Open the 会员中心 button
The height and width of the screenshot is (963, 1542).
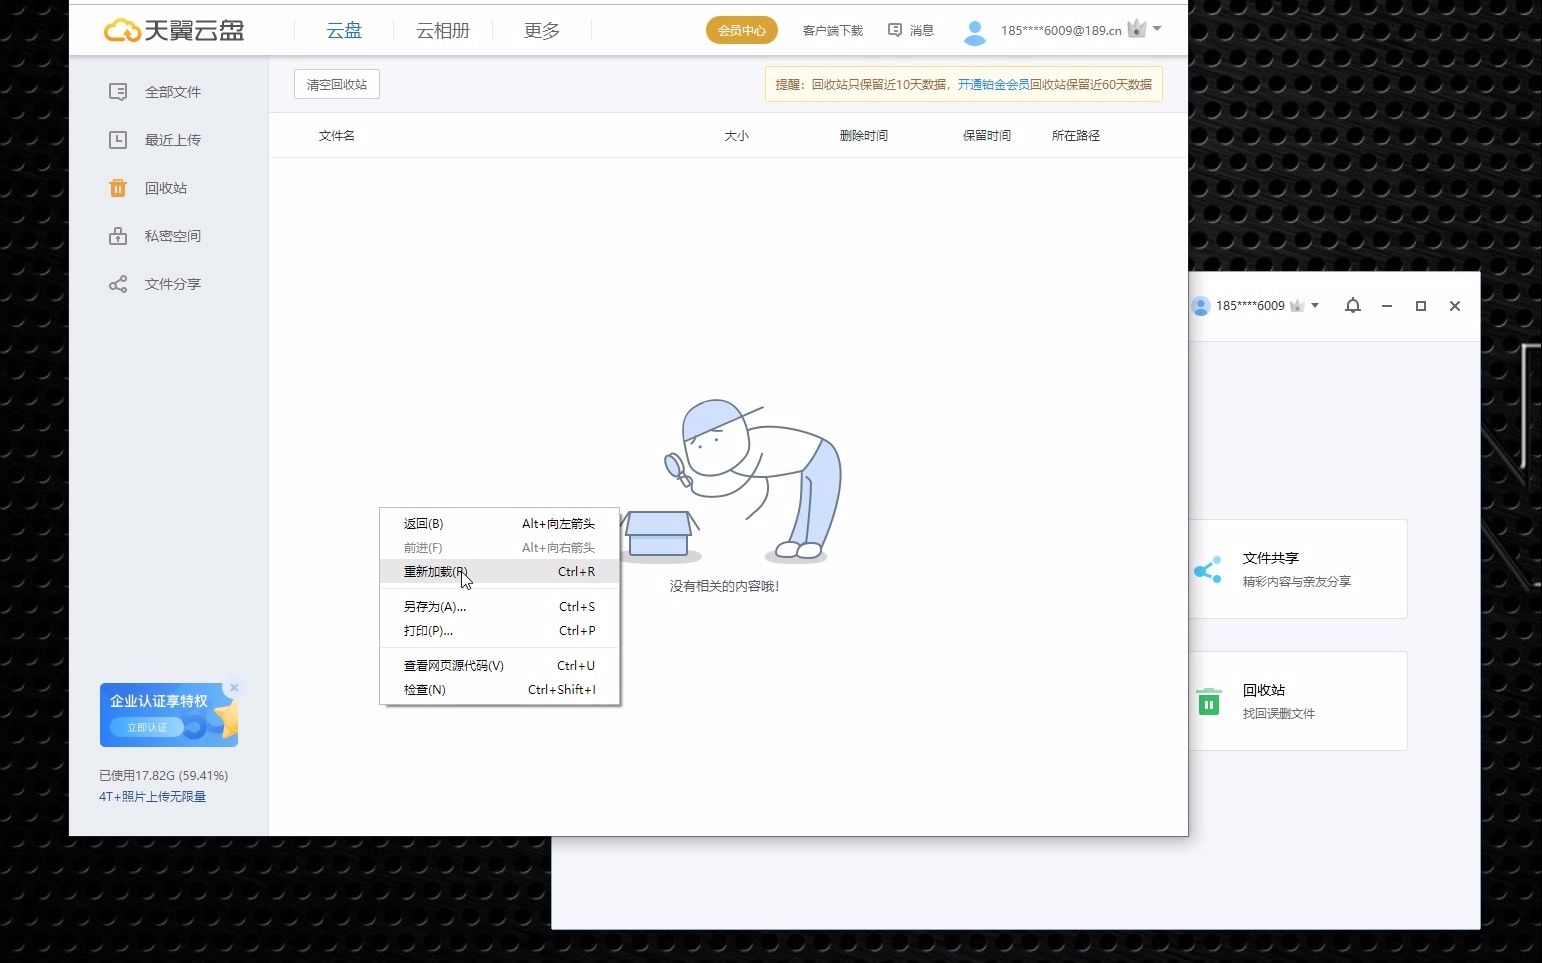pos(742,30)
